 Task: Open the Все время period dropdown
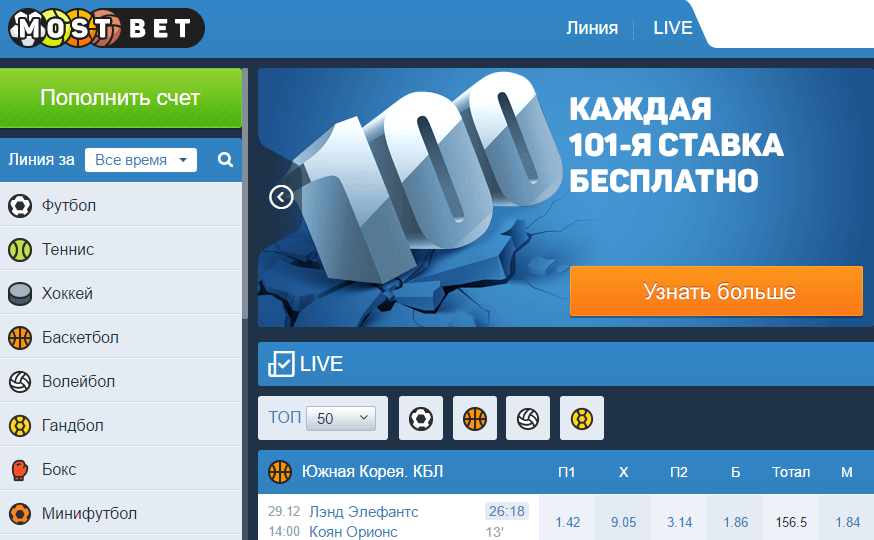click(x=140, y=160)
